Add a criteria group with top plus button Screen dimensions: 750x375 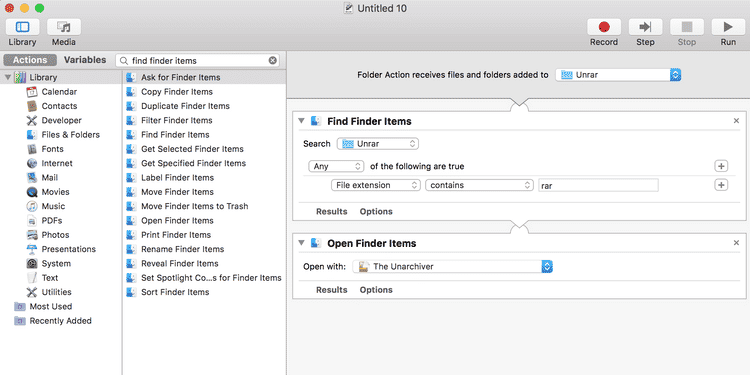coord(721,166)
